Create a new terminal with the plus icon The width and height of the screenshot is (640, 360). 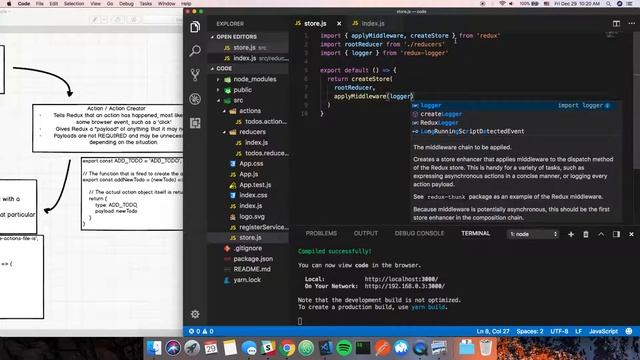click(x=571, y=234)
